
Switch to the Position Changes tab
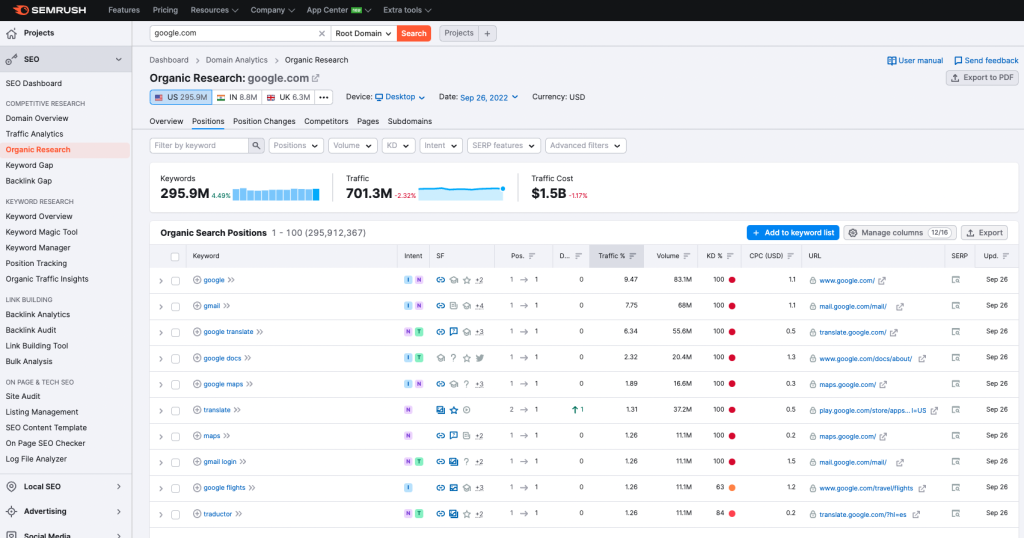(264, 121)
